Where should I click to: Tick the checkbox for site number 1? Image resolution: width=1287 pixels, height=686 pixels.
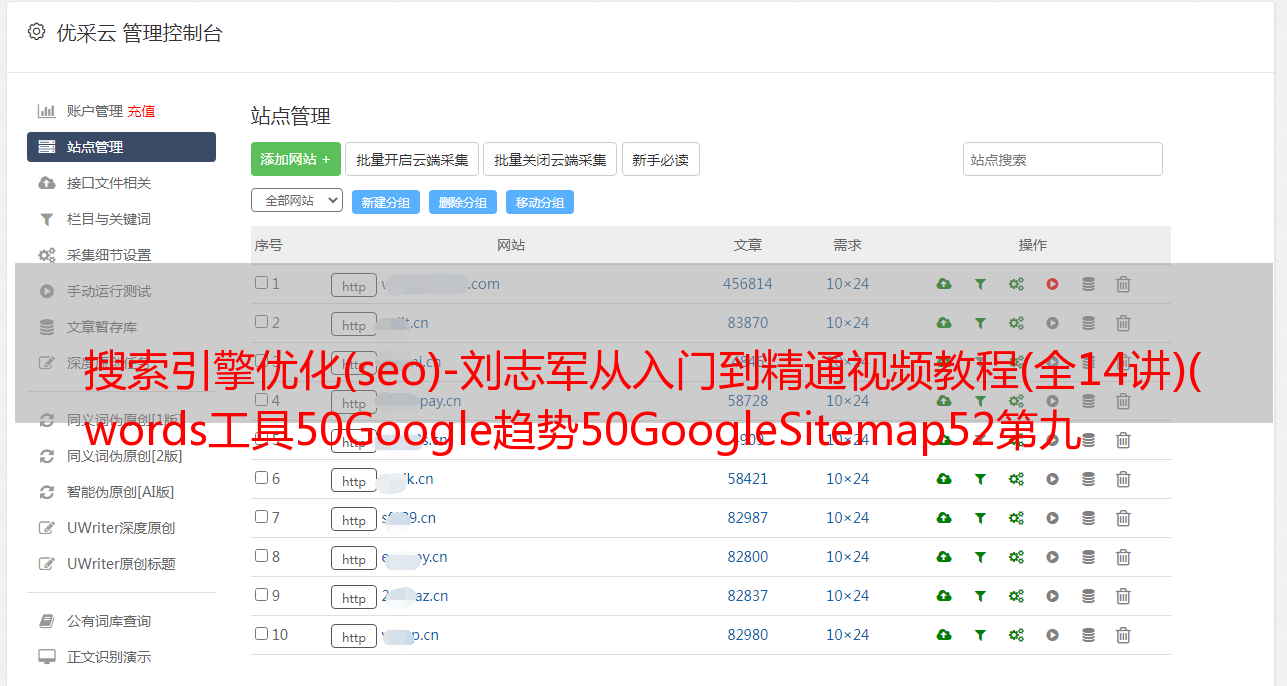tap(261, 283)
